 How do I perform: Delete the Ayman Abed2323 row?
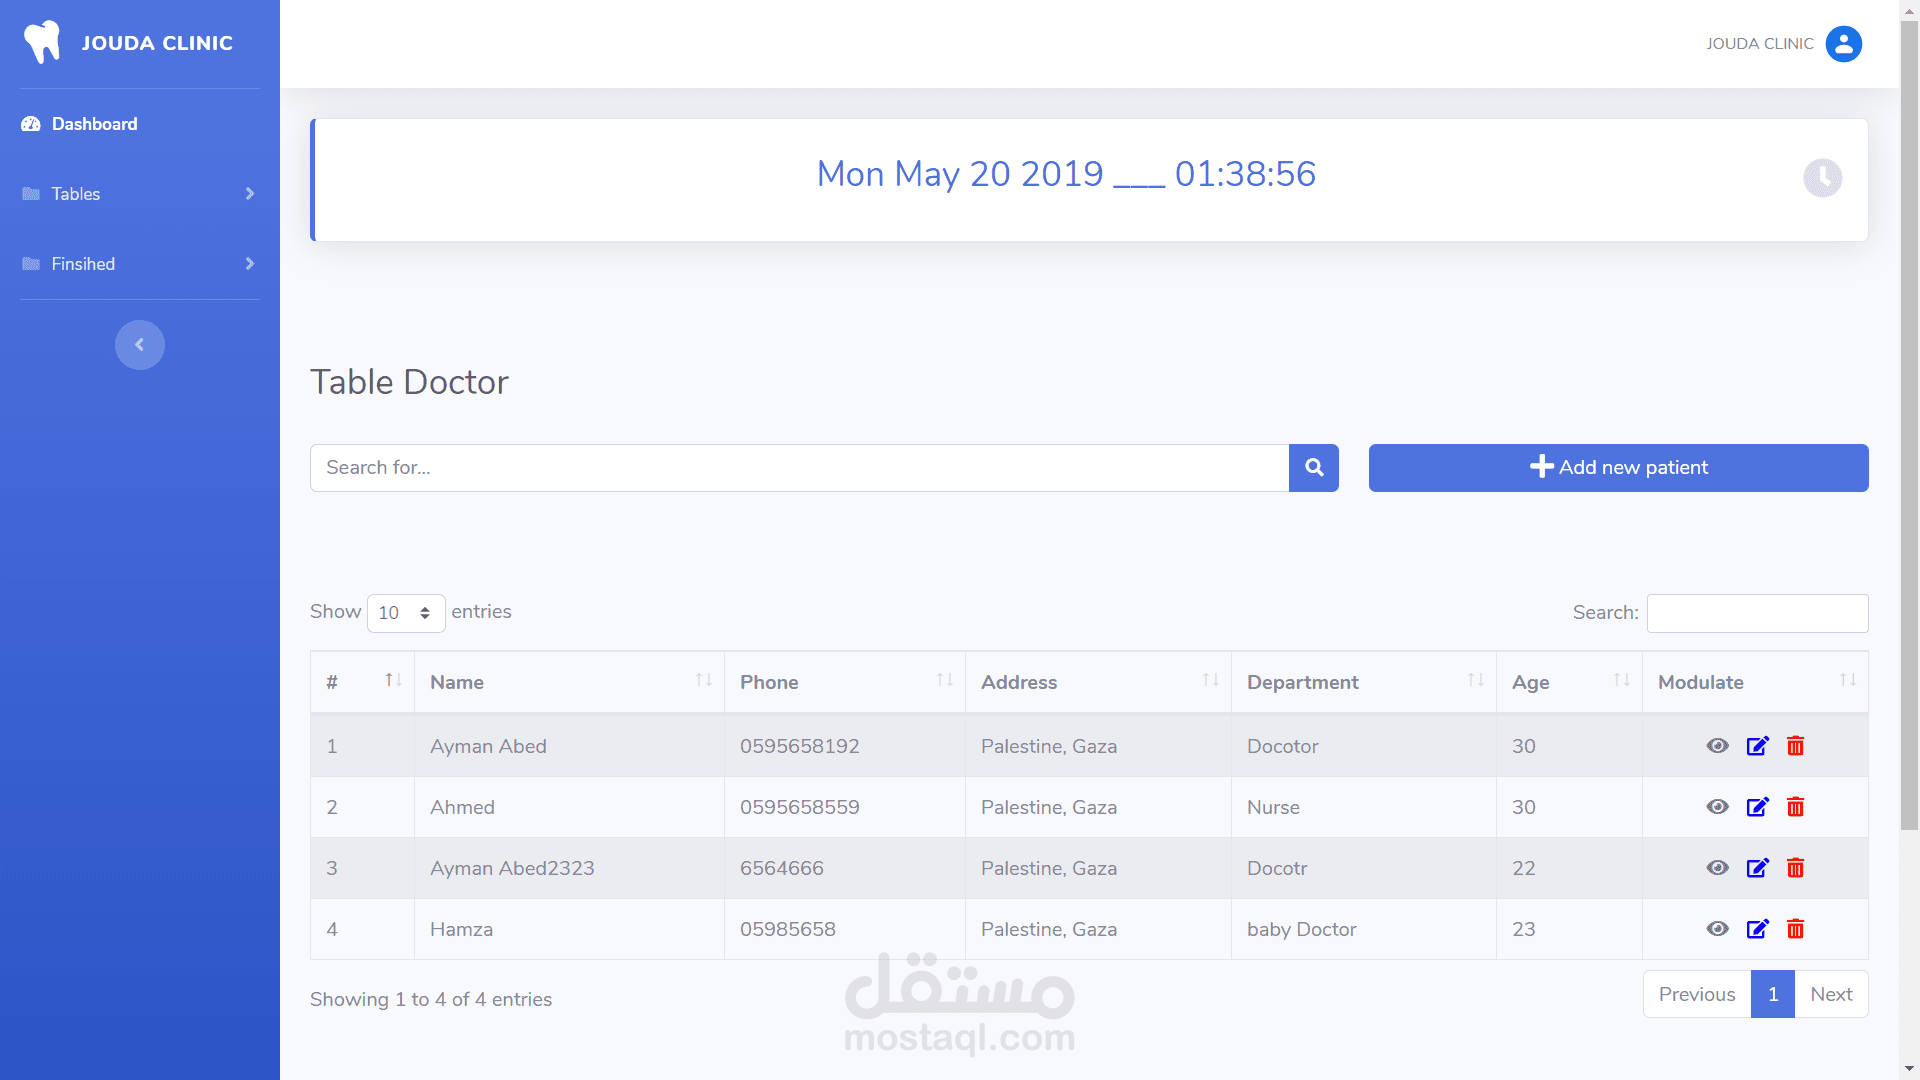1795,868
